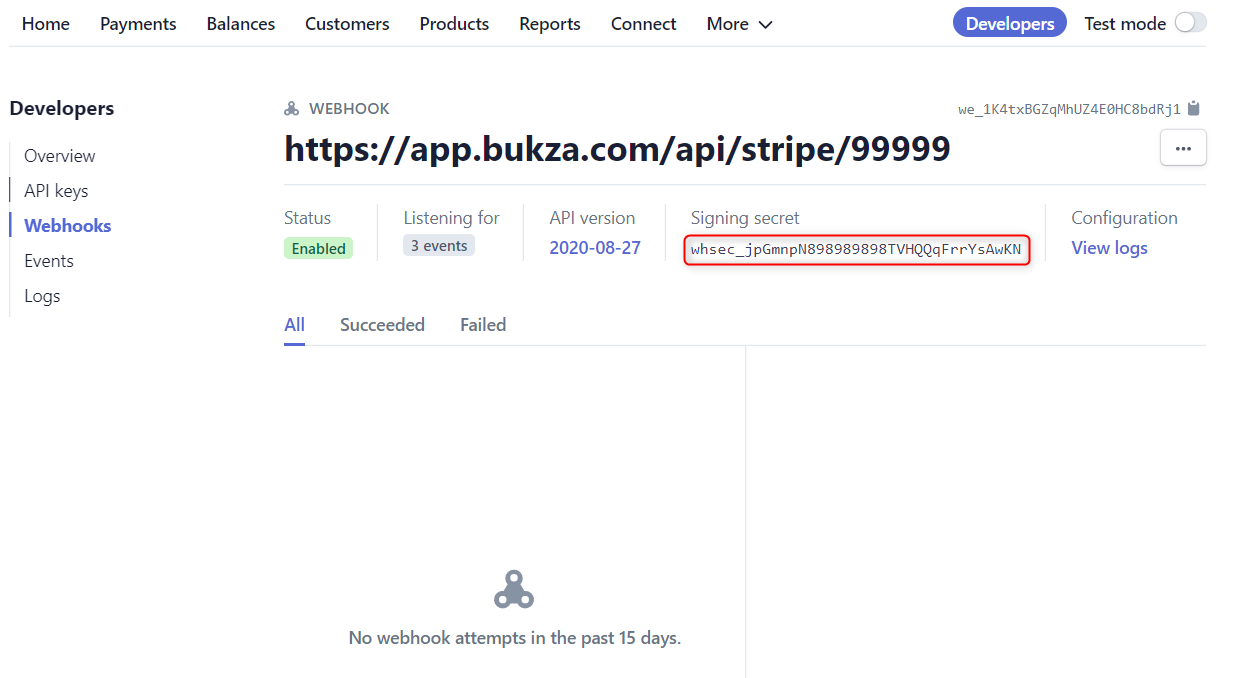Open the Payments section
This screenshot has height=678, width=1243.
click(138, 24)
